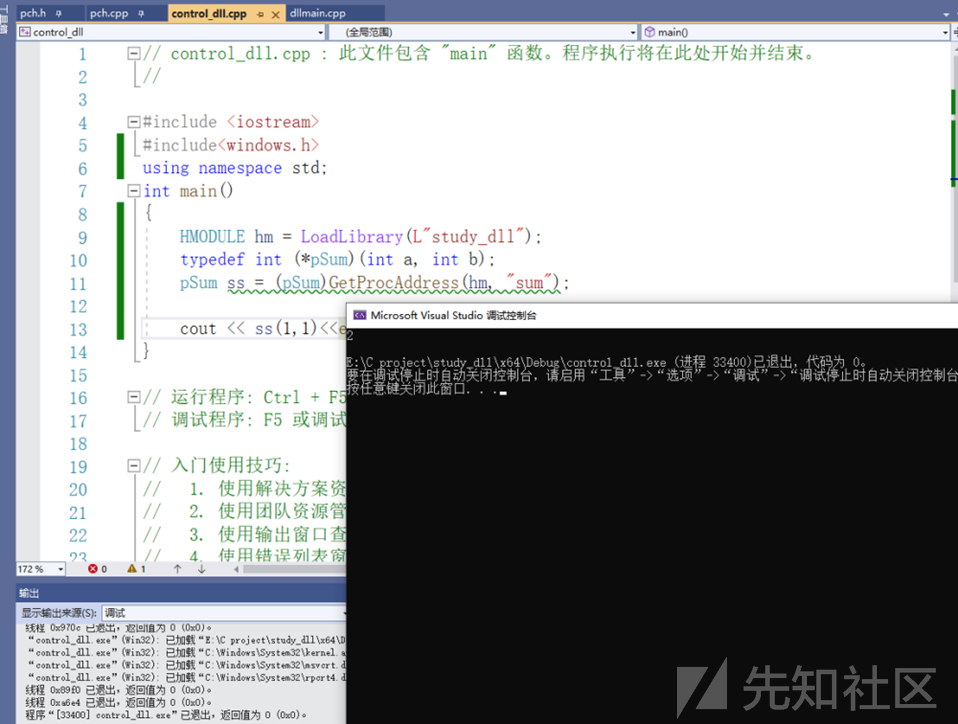Click the control_dll project icon in navigation bar
Screen dimensions: 958x724
point(24,32)
